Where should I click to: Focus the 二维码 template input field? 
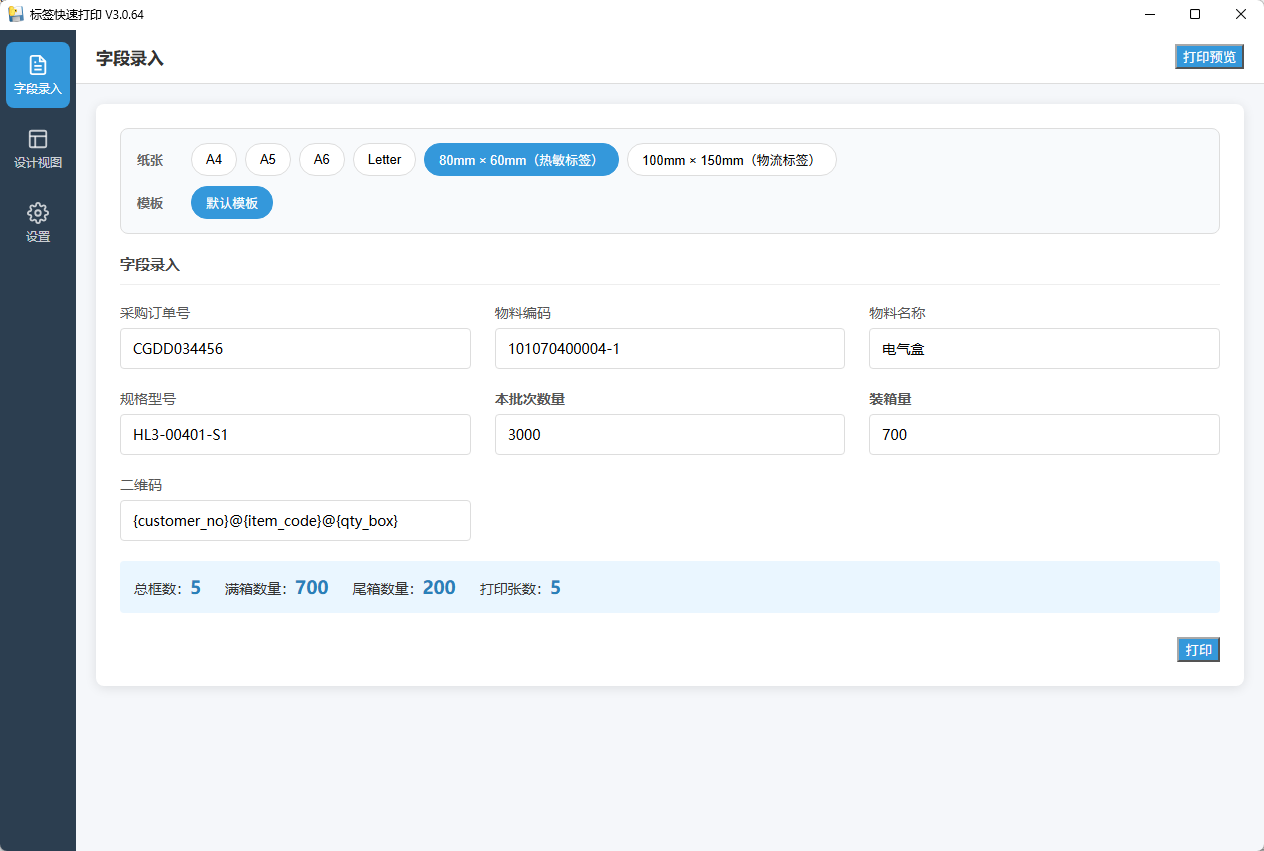pos(295,521)
